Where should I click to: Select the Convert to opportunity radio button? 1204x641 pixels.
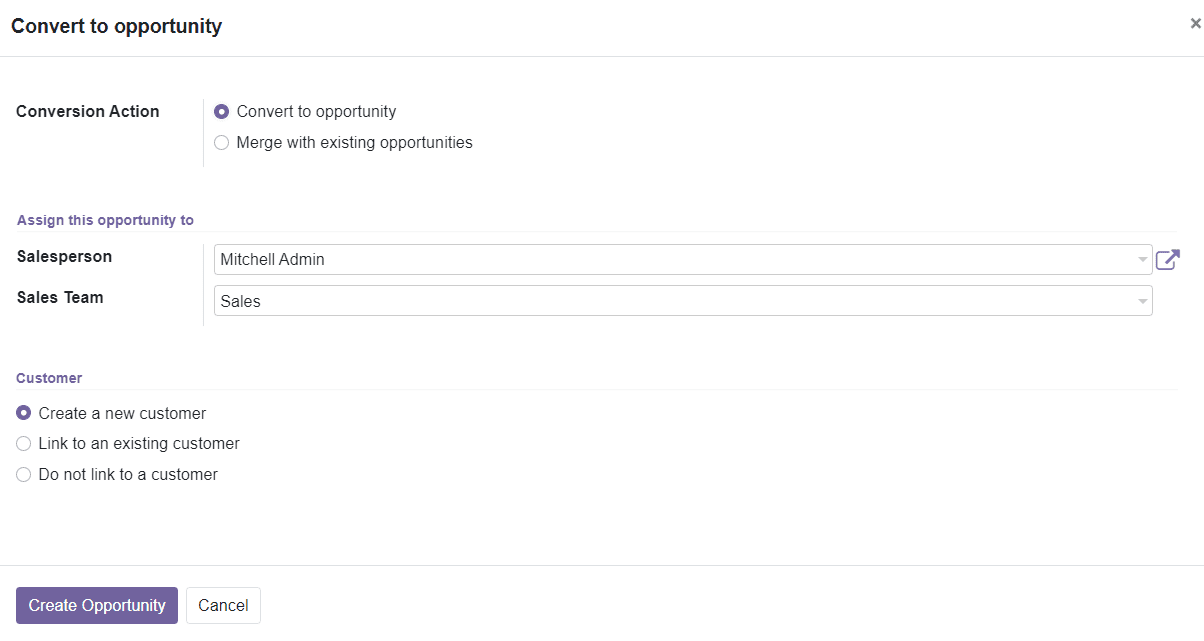click(221, 111)
